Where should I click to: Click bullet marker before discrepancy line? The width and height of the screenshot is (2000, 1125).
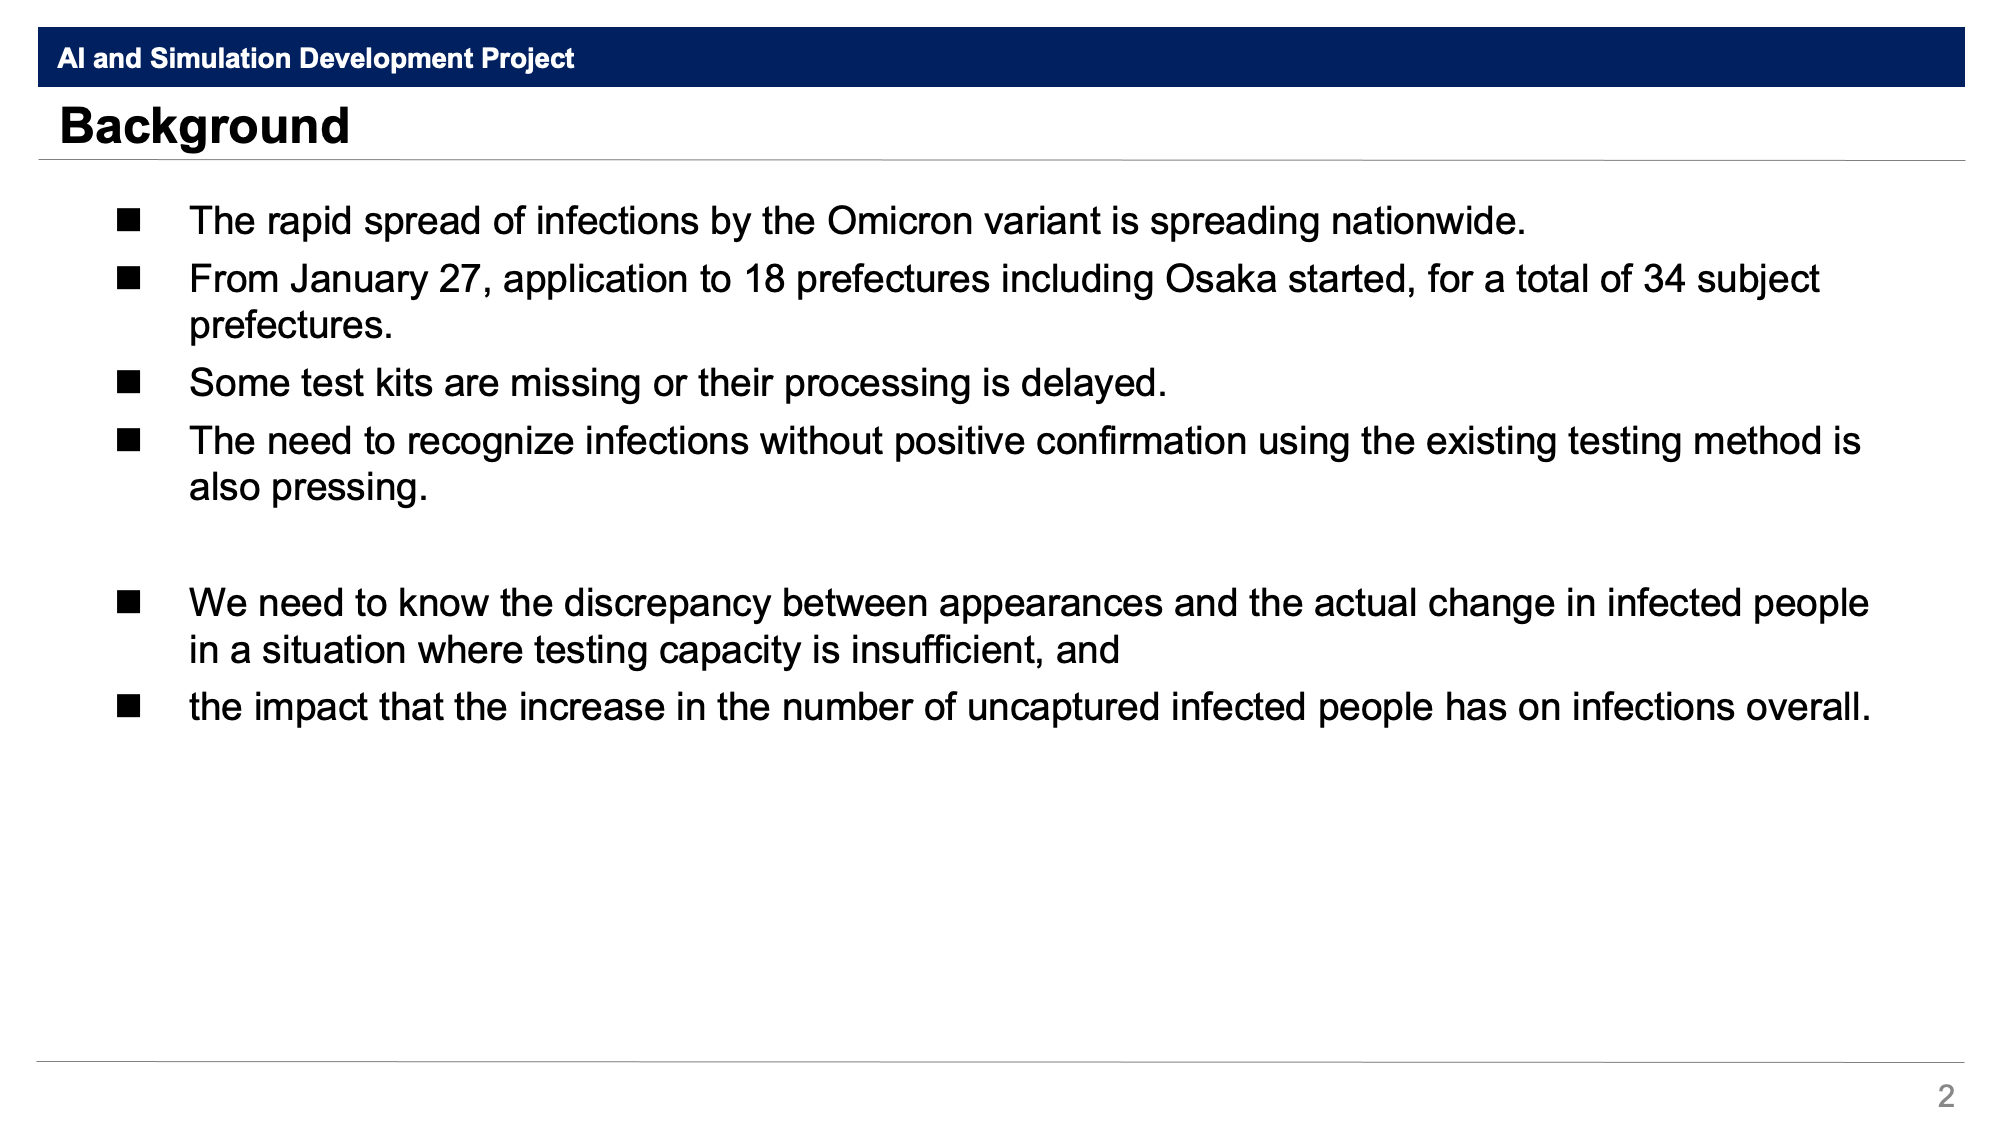pos(128,602)
